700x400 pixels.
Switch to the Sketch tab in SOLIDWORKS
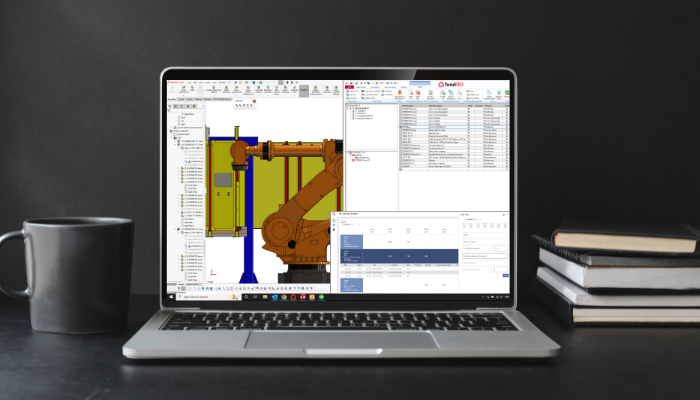[190, 99]
